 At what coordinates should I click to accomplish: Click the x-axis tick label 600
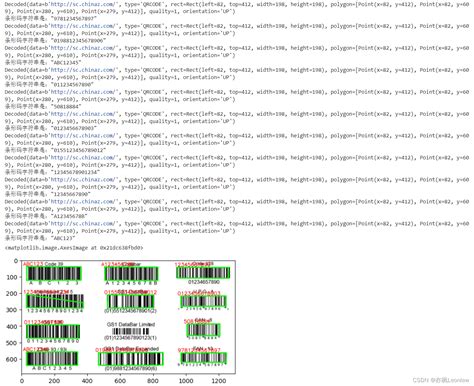click(120, 381)
